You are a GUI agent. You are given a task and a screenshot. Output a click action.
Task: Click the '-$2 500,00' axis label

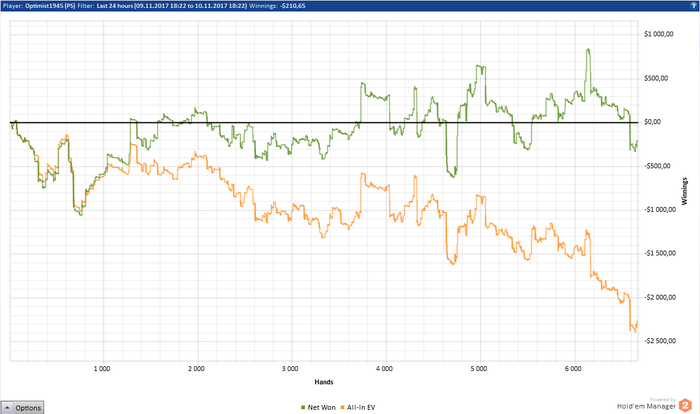[x=660, y=341]
